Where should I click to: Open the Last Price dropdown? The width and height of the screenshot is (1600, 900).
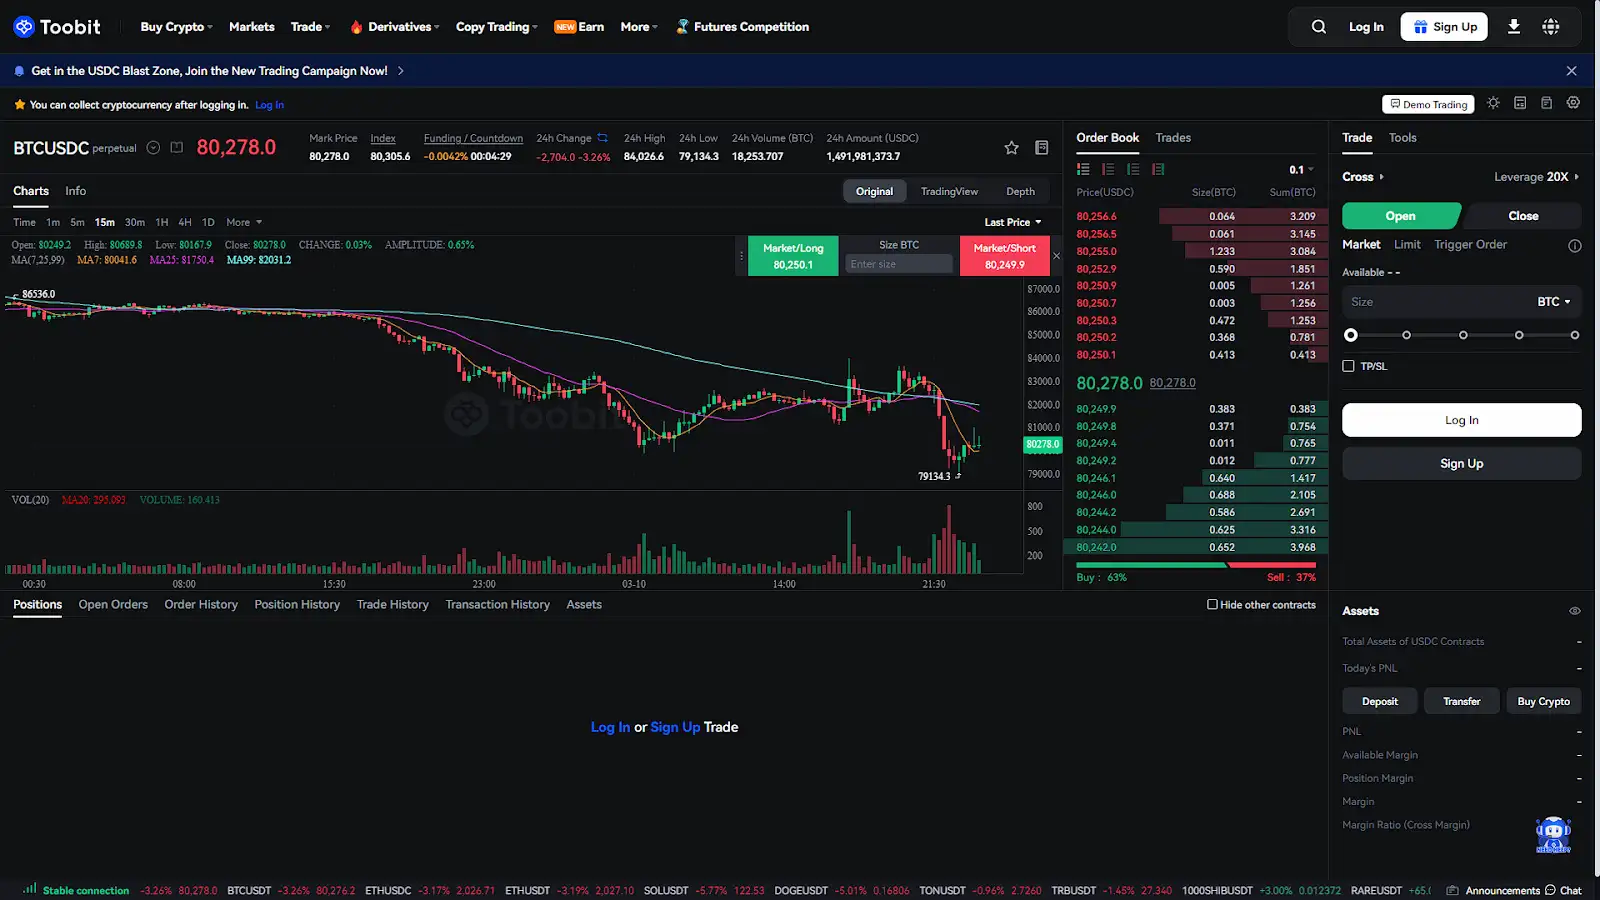pyautogui.click(x=1012, y=222)
